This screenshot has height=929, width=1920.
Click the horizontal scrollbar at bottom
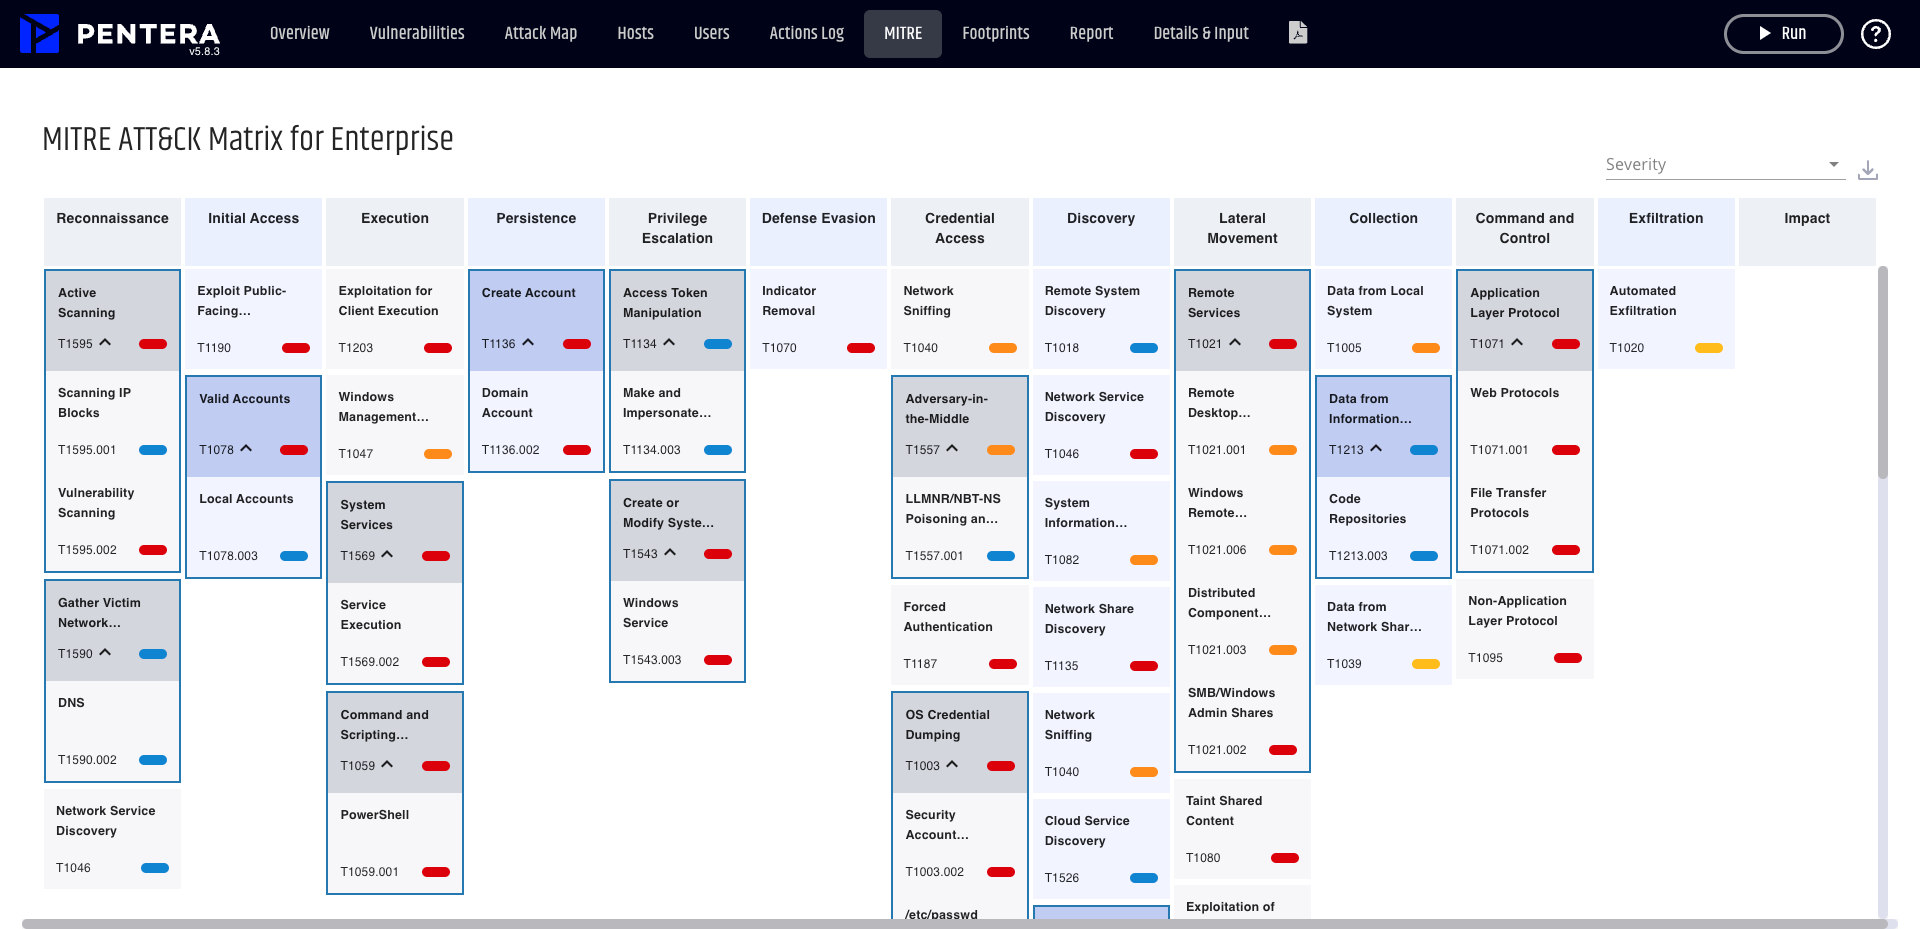point(950,923)
